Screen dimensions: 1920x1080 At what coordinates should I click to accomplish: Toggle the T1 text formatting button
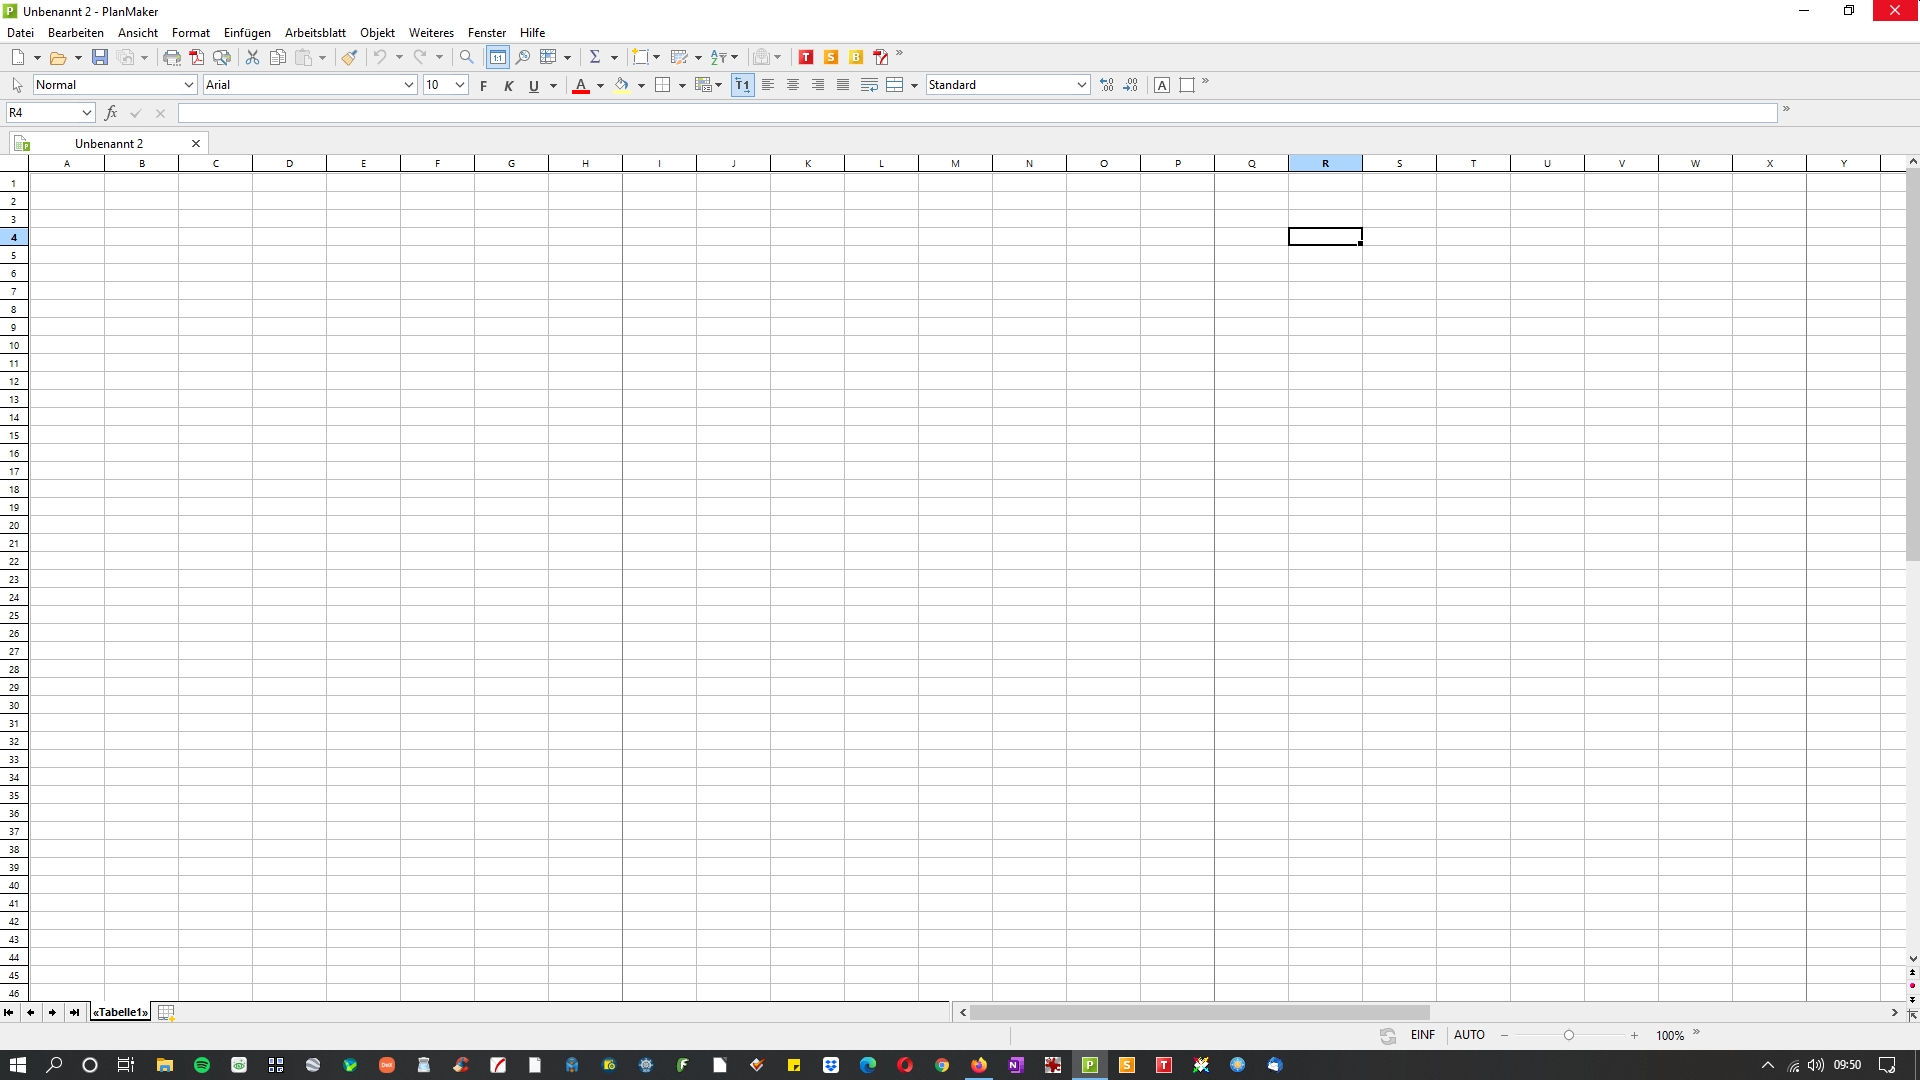742,84
